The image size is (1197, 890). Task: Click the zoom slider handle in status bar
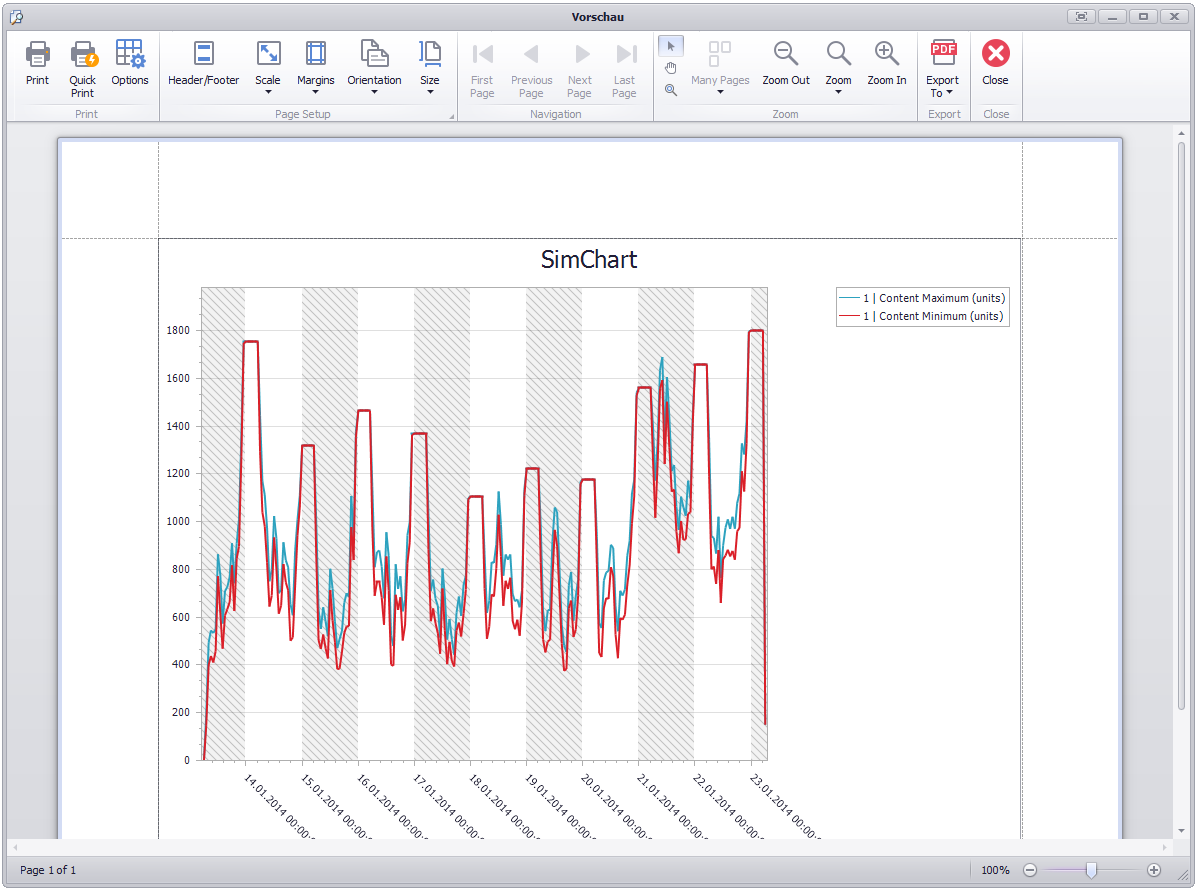click(1092, 870)
